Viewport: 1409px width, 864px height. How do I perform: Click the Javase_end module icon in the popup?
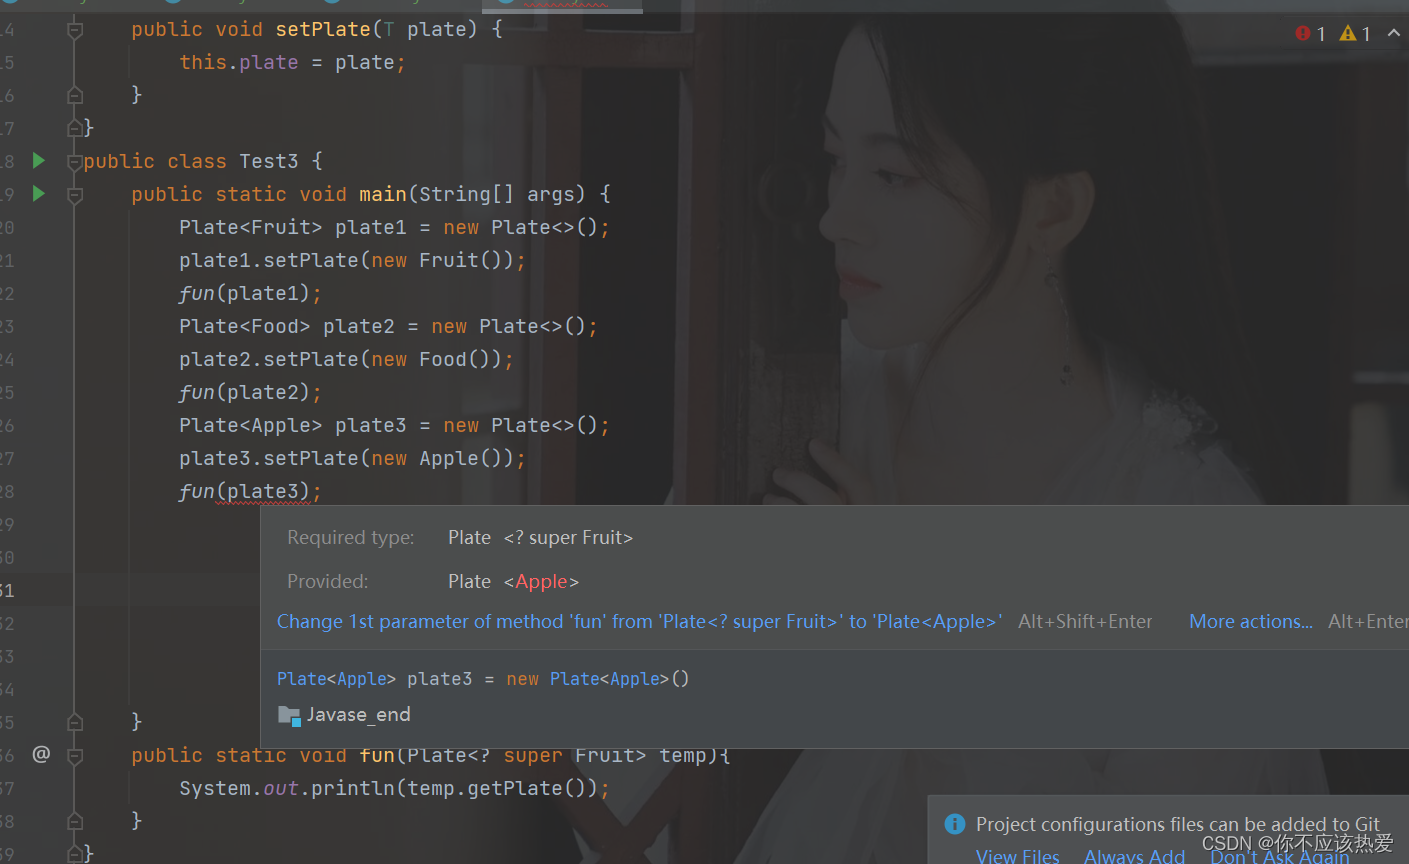(x=290, y=714)
